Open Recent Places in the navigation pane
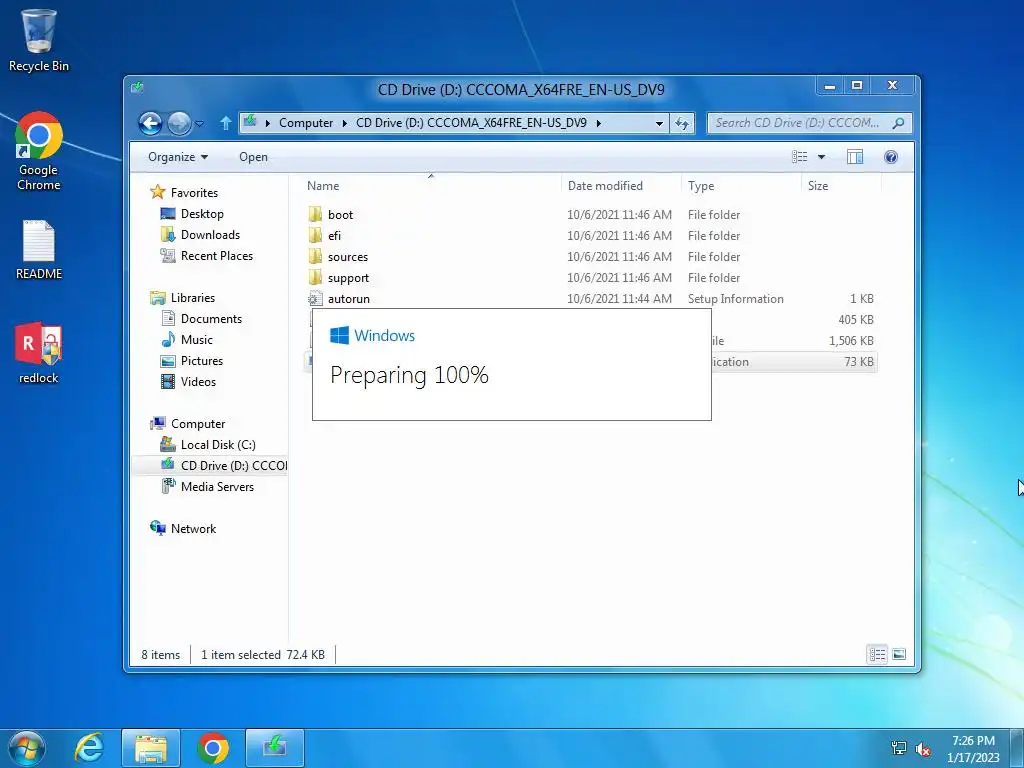Image resolution: width=1024 pixels, height=768 pixels. point(206,255)
